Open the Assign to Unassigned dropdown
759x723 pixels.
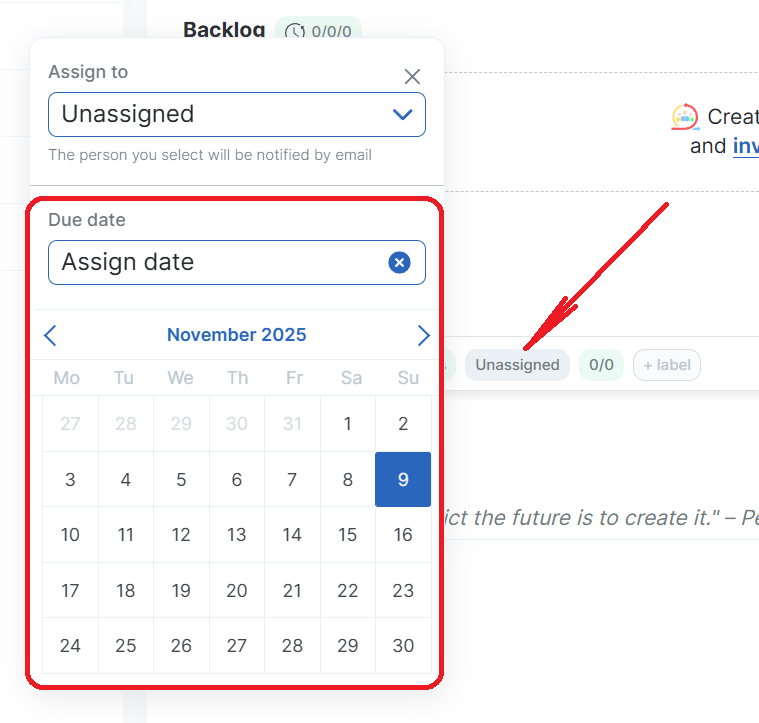[237, 114]
